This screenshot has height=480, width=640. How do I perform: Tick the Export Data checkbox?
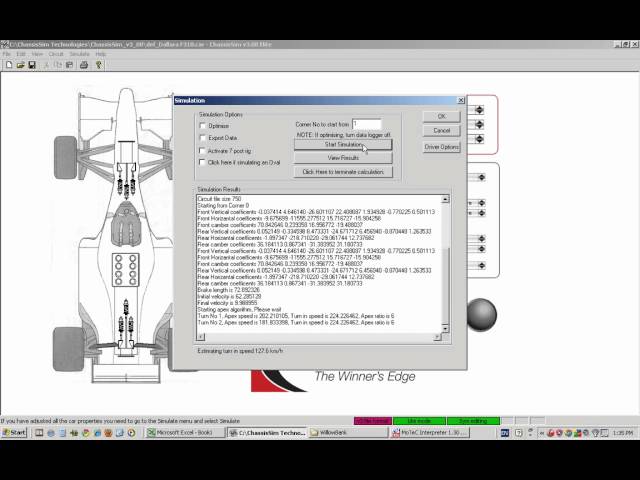click(x=202, y=138)
